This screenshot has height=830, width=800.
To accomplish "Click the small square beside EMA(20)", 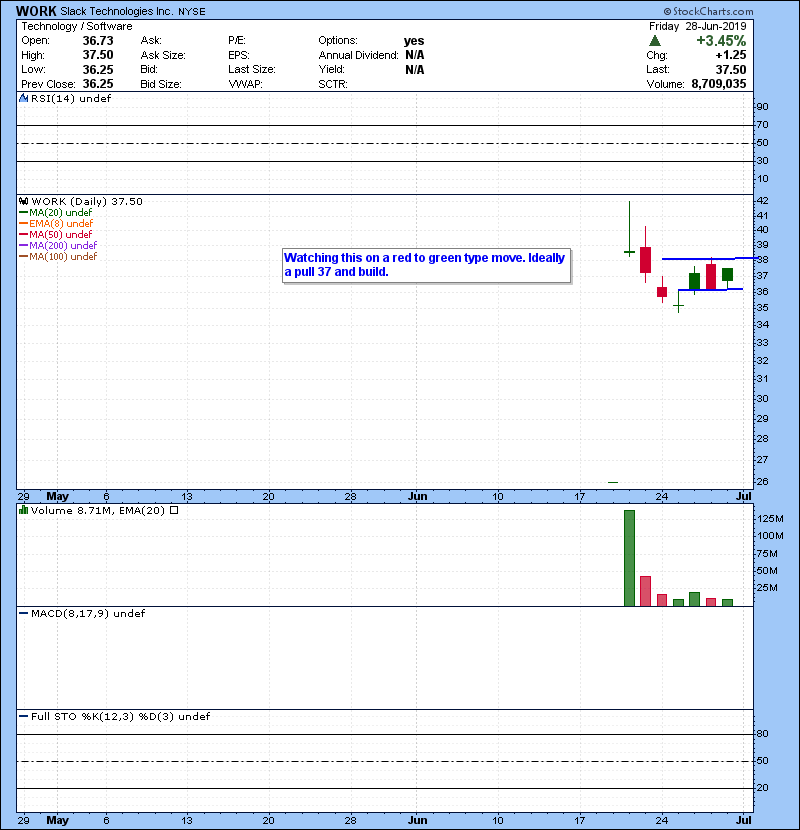I will coord(174,510).
